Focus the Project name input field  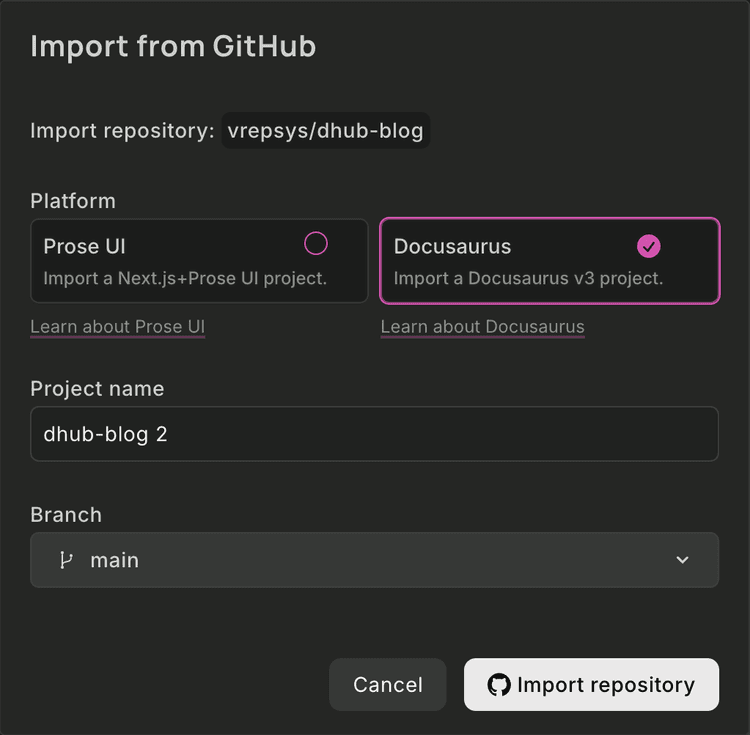click(374, 434)
